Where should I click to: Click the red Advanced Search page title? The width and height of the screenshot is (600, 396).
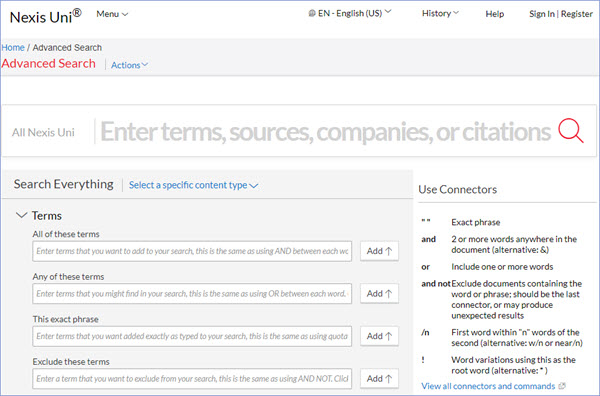click(x=49, y=64)
